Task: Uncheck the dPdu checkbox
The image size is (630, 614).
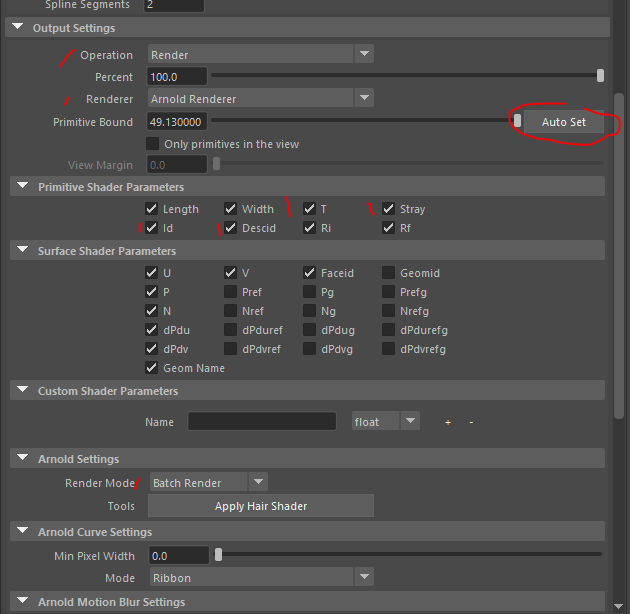Action: [x=151, y=330]
